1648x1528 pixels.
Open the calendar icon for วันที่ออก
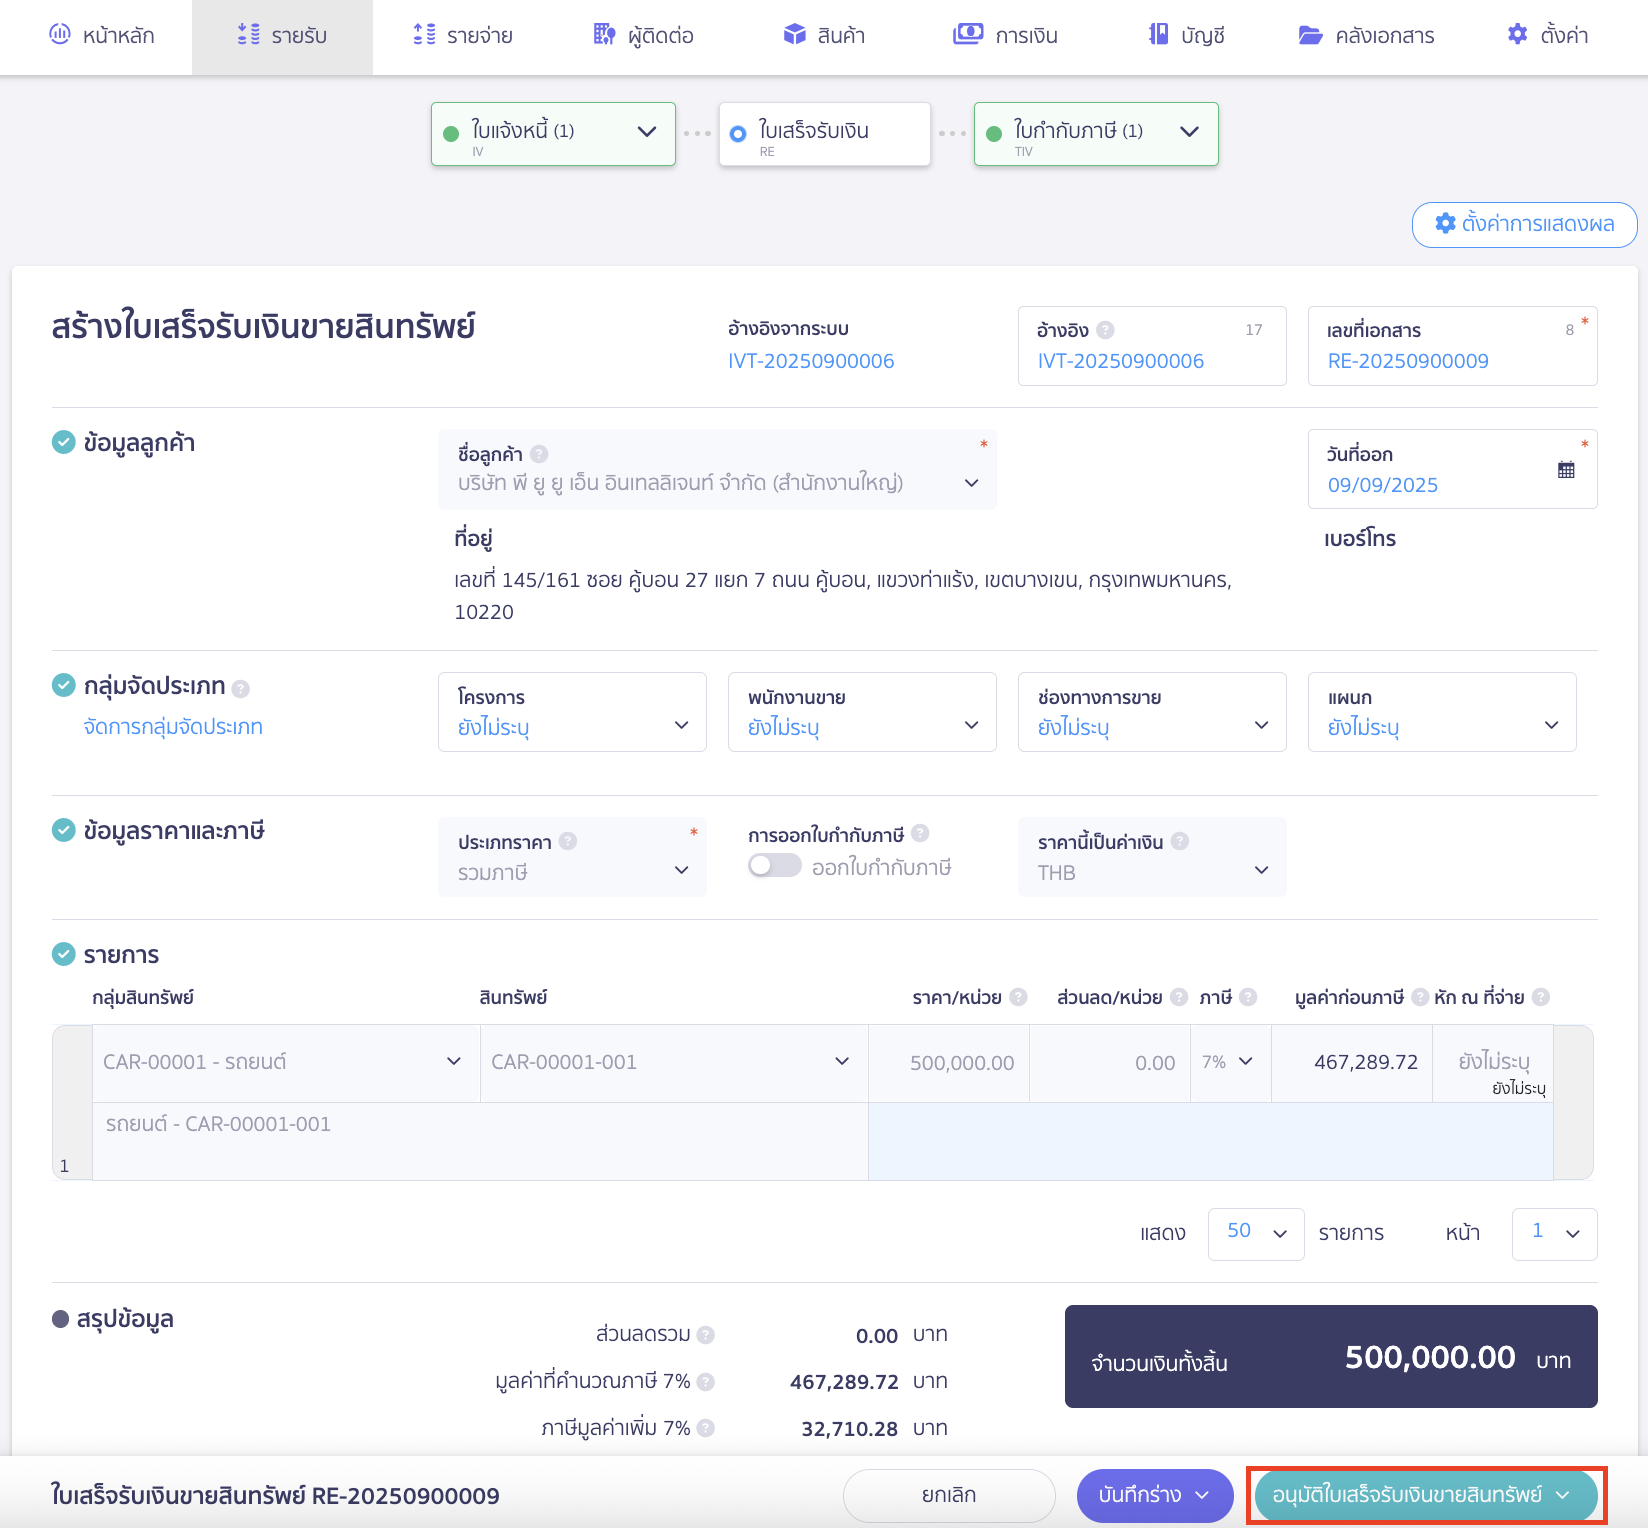pyautogui.click(x=1566, y=470)
